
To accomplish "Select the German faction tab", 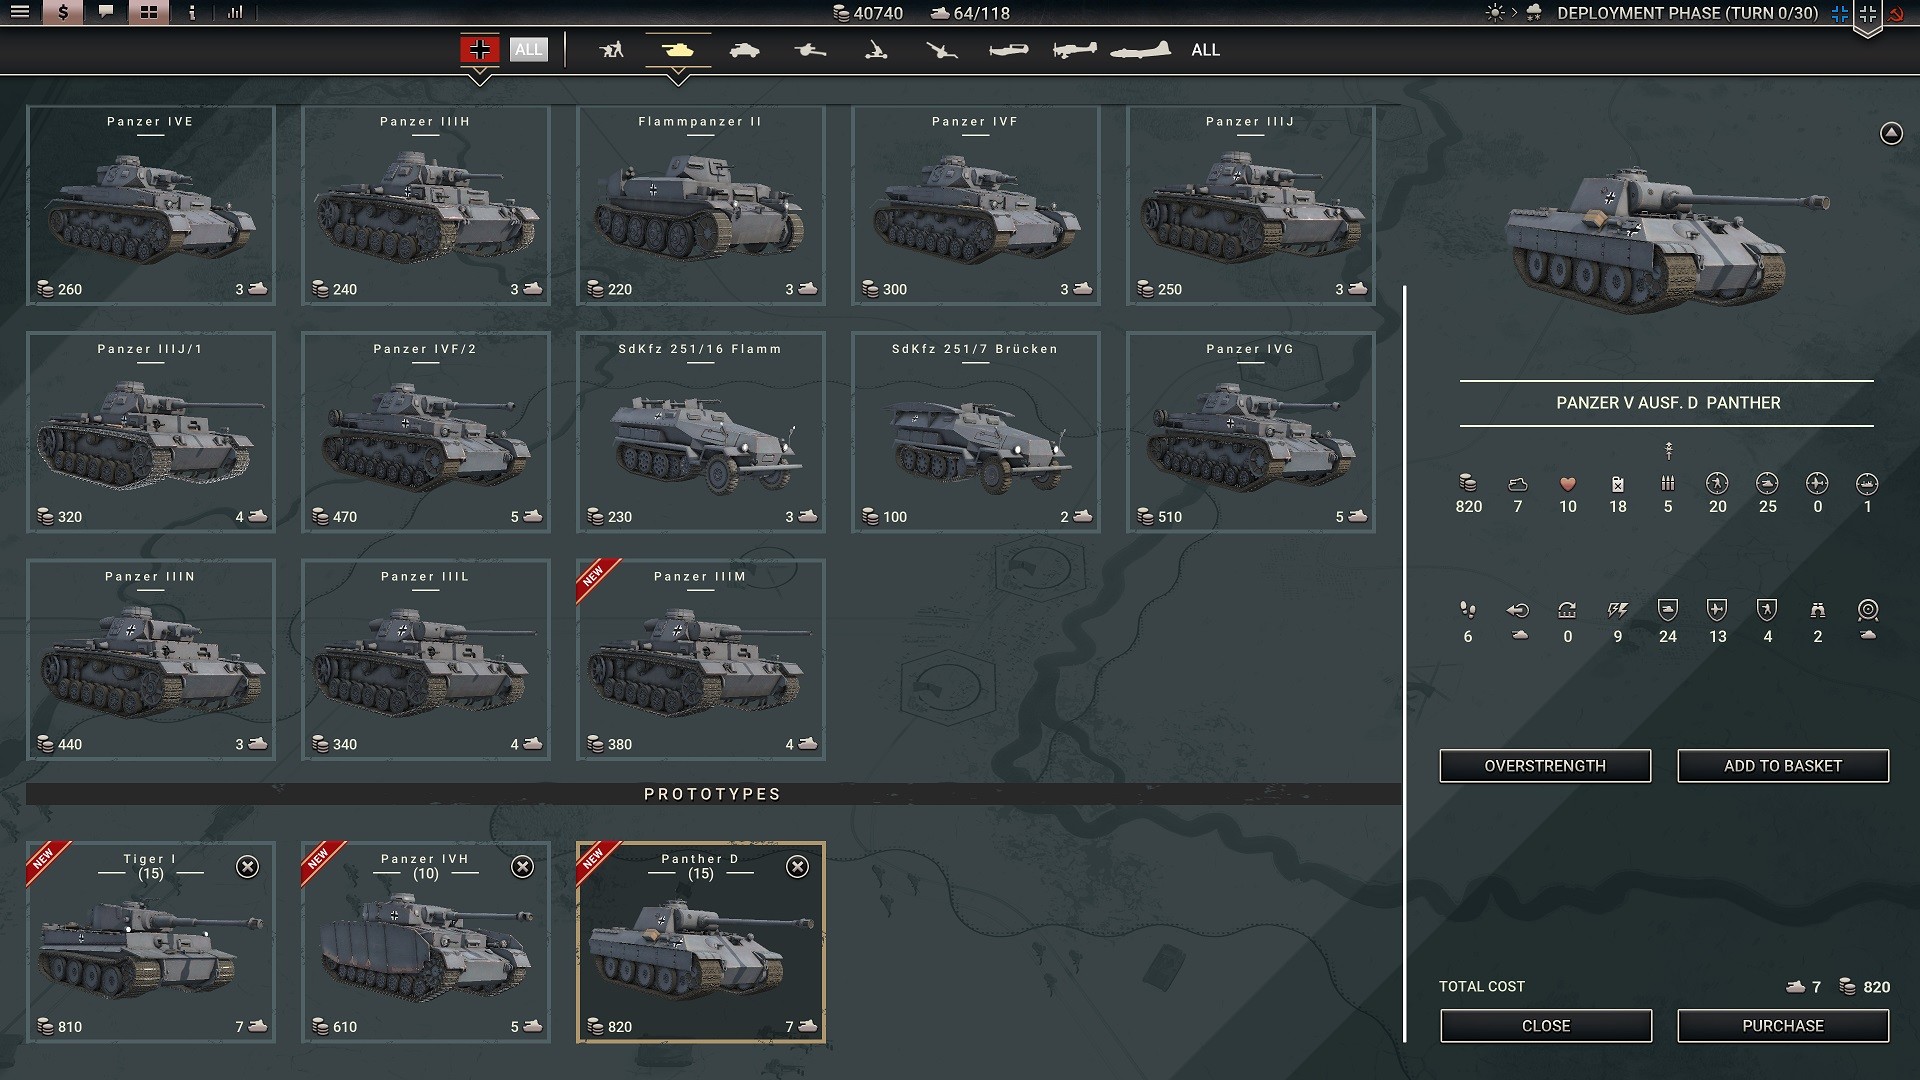I will (479, 49).
